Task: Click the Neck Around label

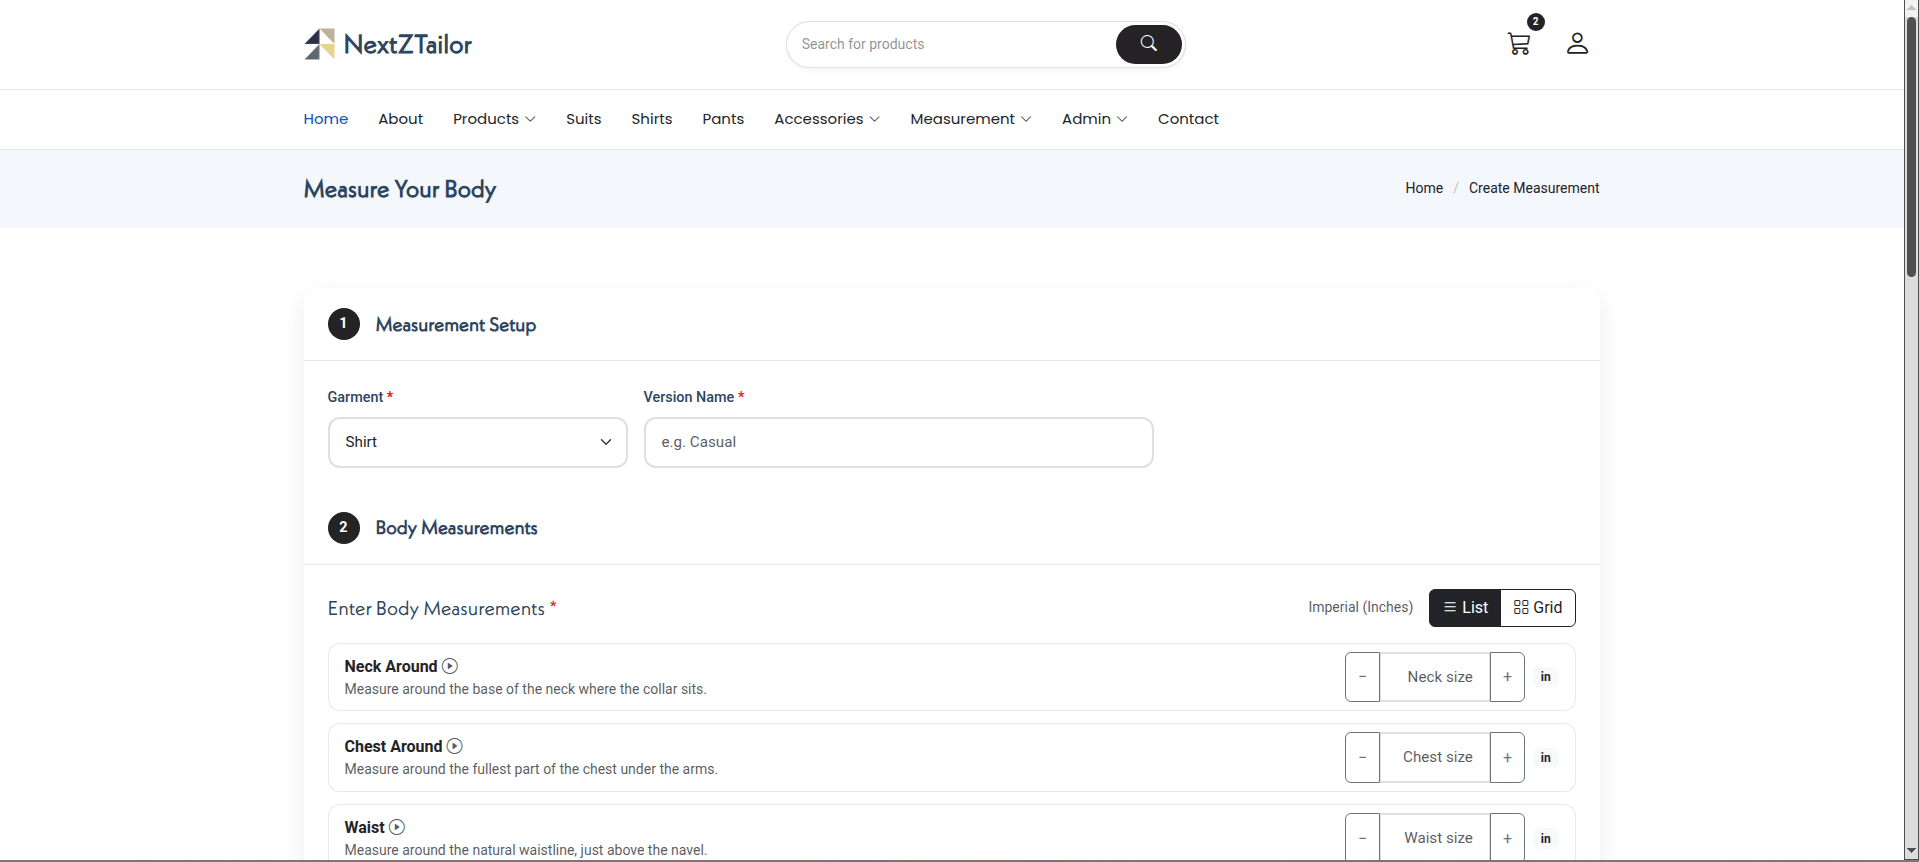Action: 391,666
